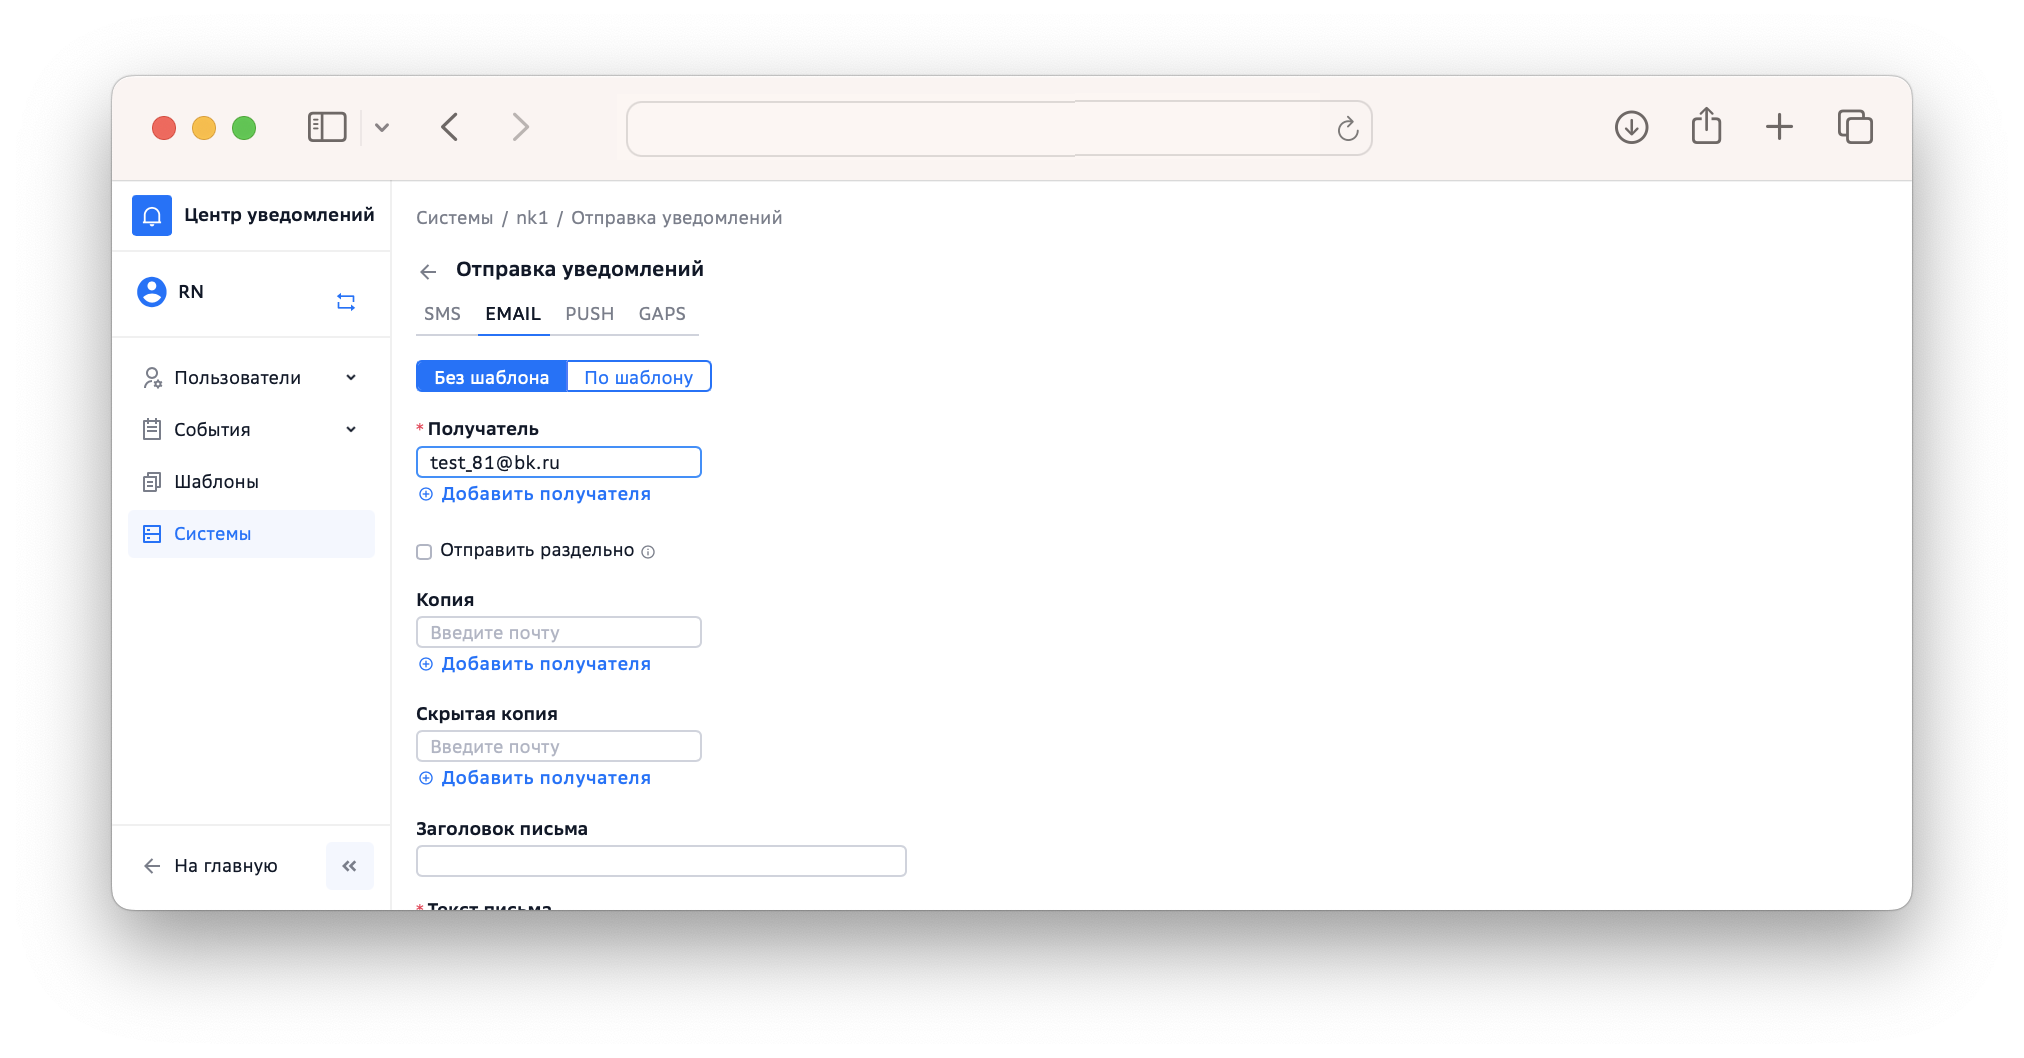This screenshot has width=2024, height=1058.
Task: Click the RN user avatar icon
Action: 152,292
